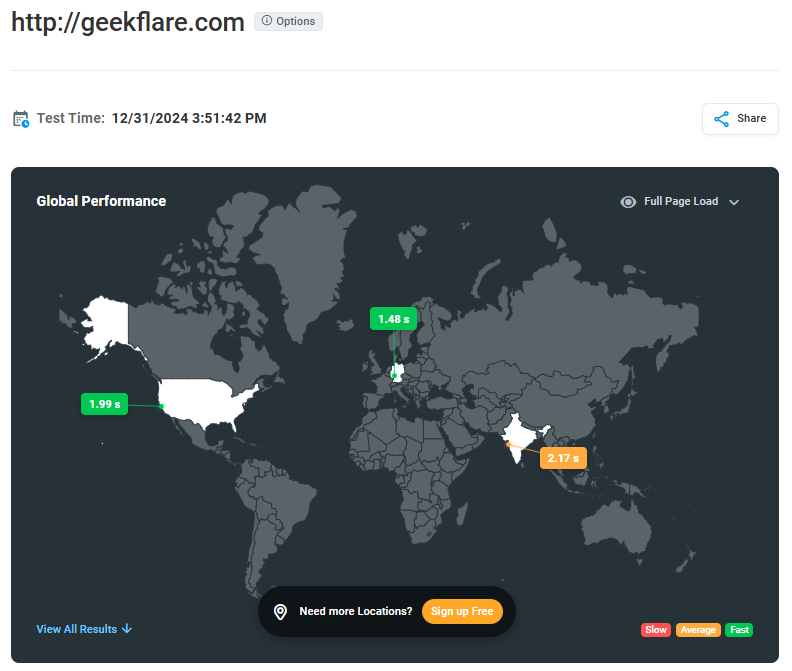Click the Global Performance heading
Viewport: 792px width, 671px height.
tap(101, 201)
